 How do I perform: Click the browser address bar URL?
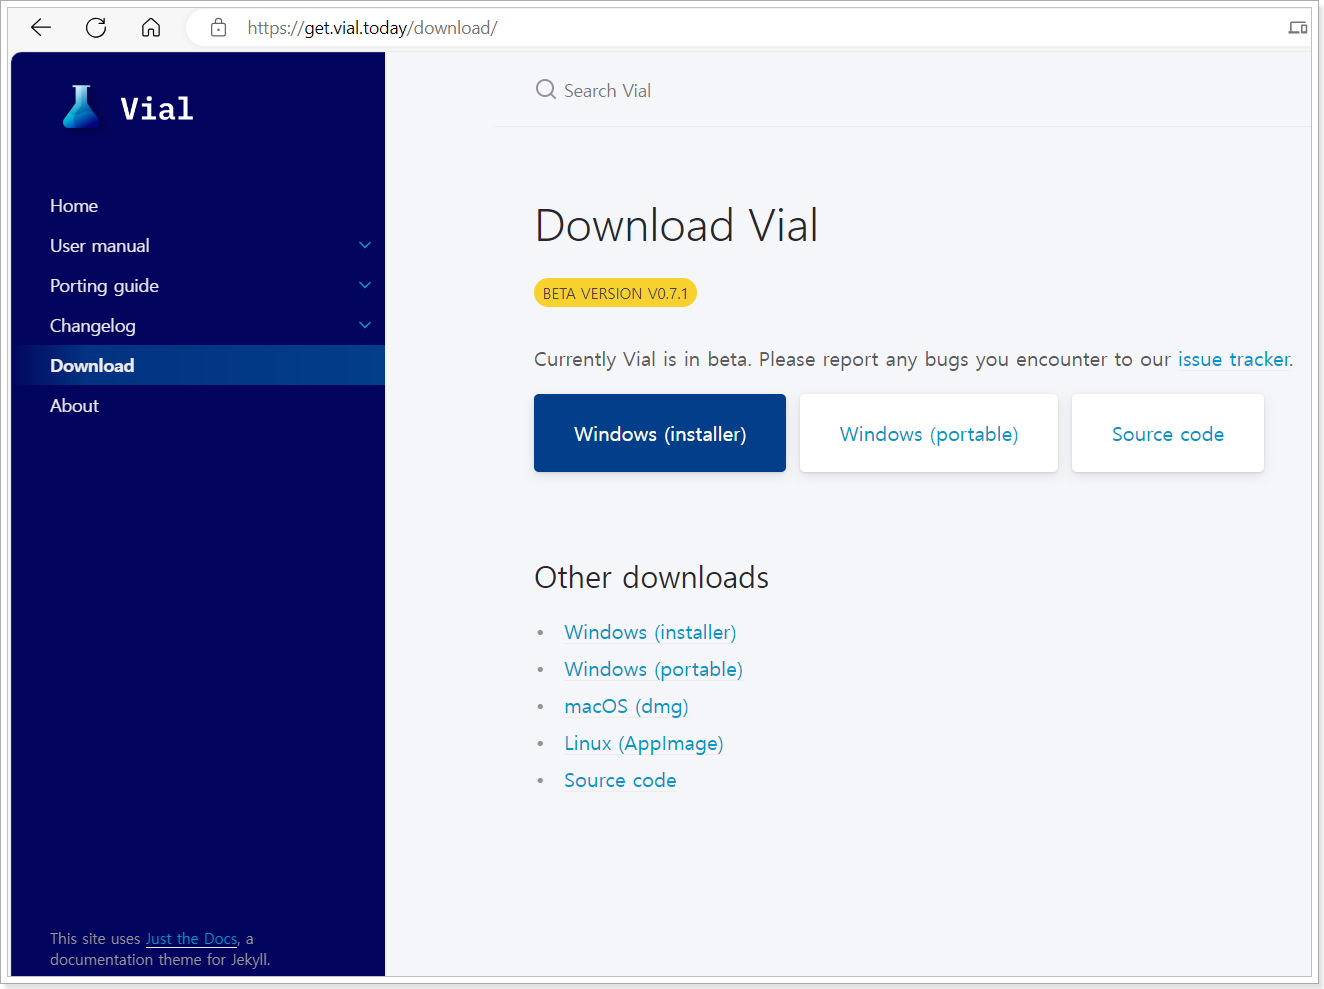(372, 28)
